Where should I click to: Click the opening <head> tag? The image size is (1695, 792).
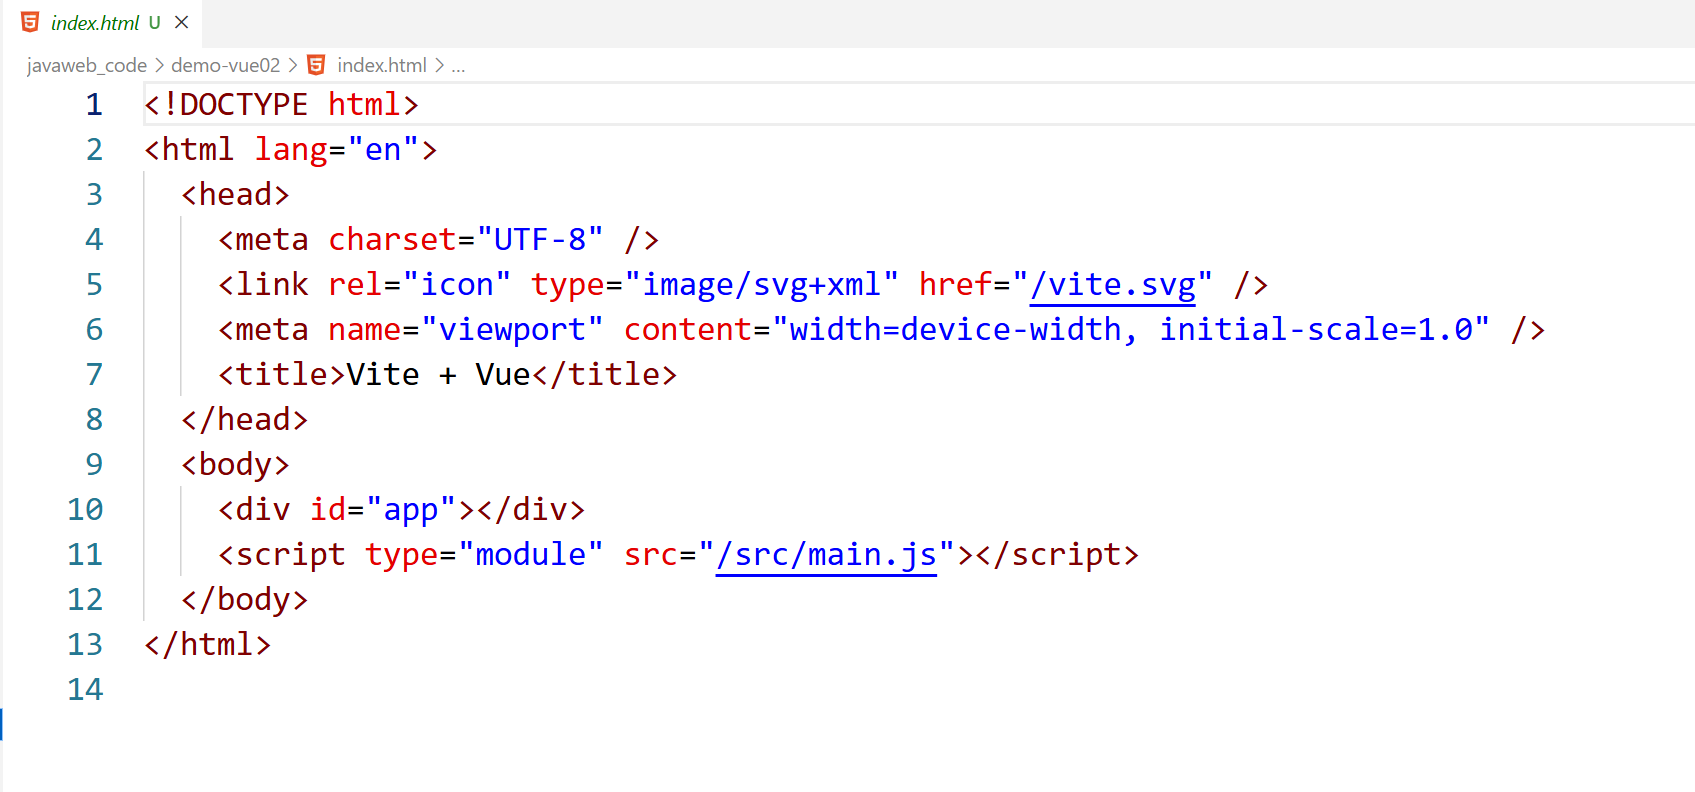235,194
